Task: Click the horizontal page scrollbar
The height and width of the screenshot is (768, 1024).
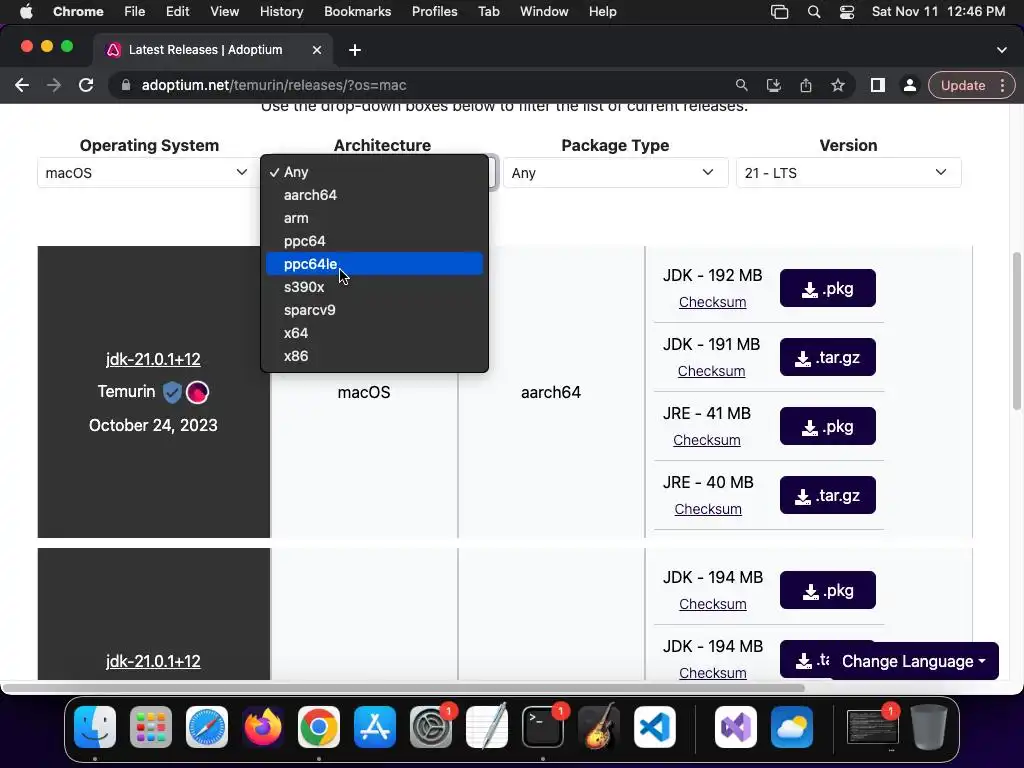Action: [403, 688]
